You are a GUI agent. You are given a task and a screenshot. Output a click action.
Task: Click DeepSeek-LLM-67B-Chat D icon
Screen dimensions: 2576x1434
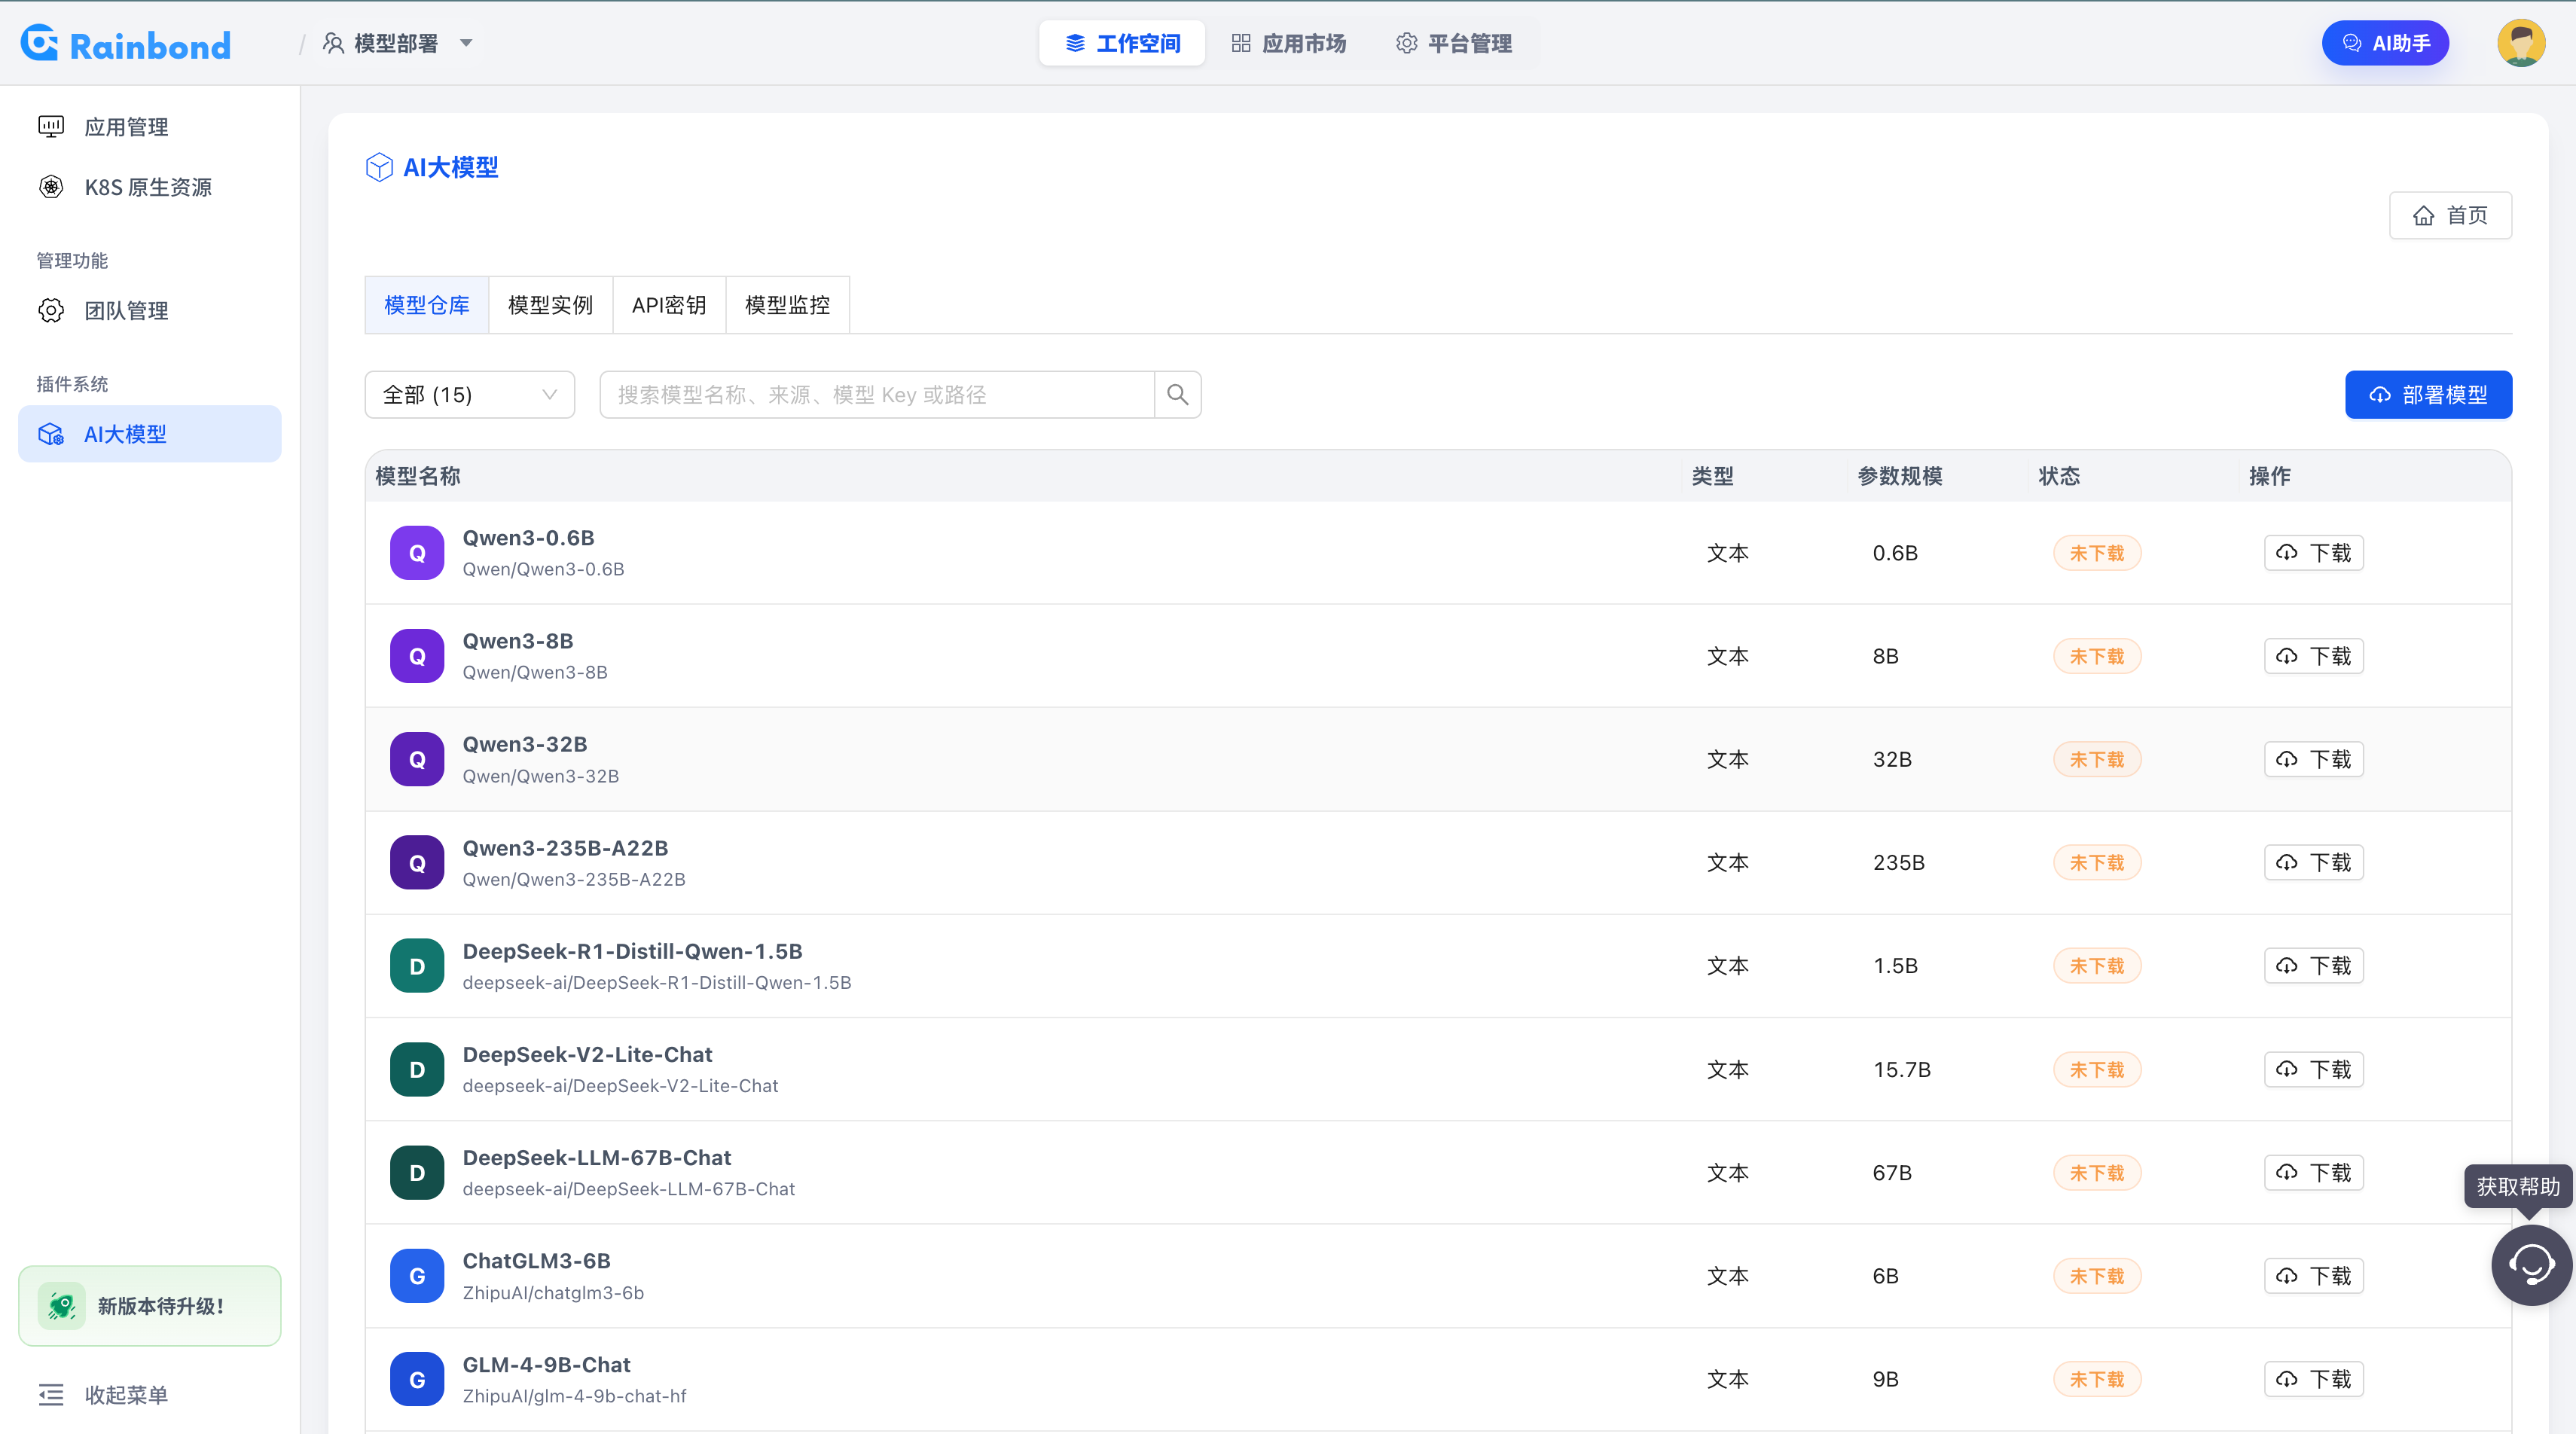coord(417,1173)
